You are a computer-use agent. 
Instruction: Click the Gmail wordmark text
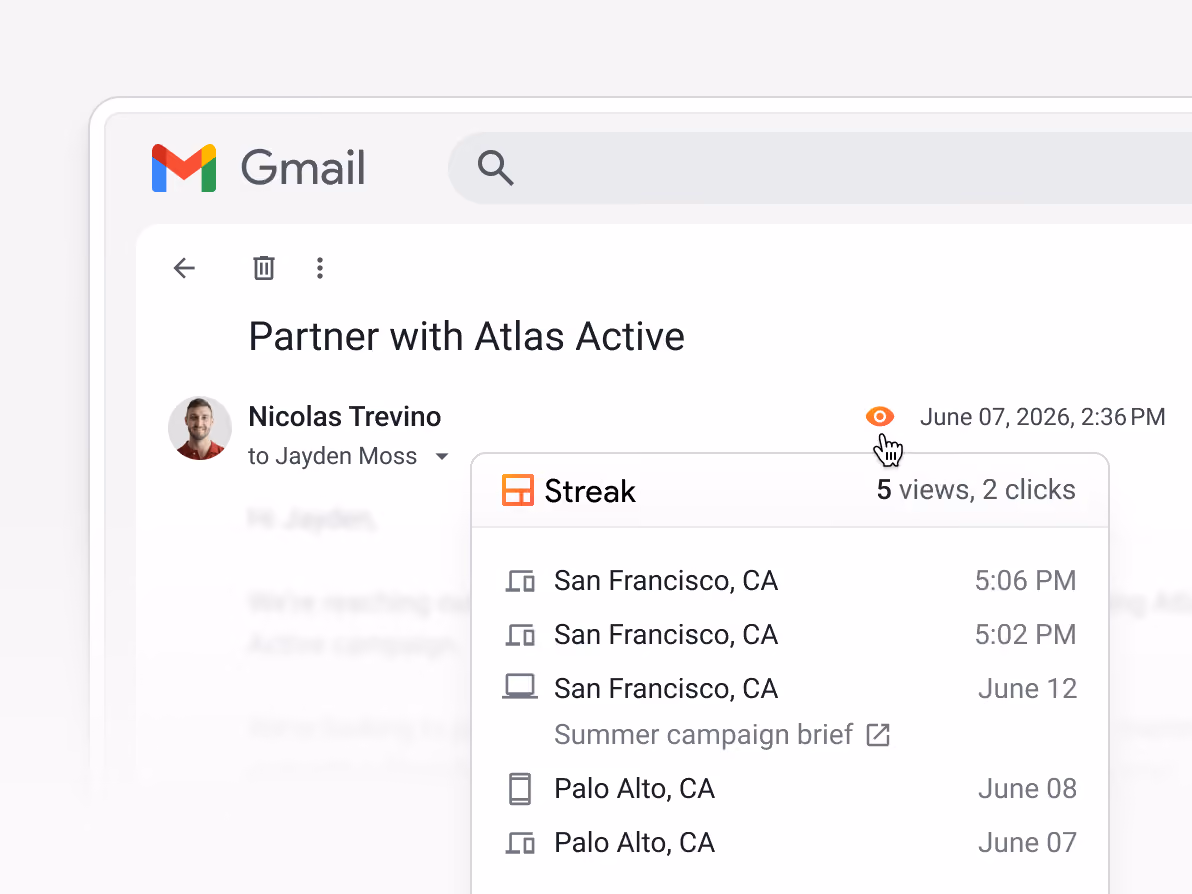click(303, 168)
